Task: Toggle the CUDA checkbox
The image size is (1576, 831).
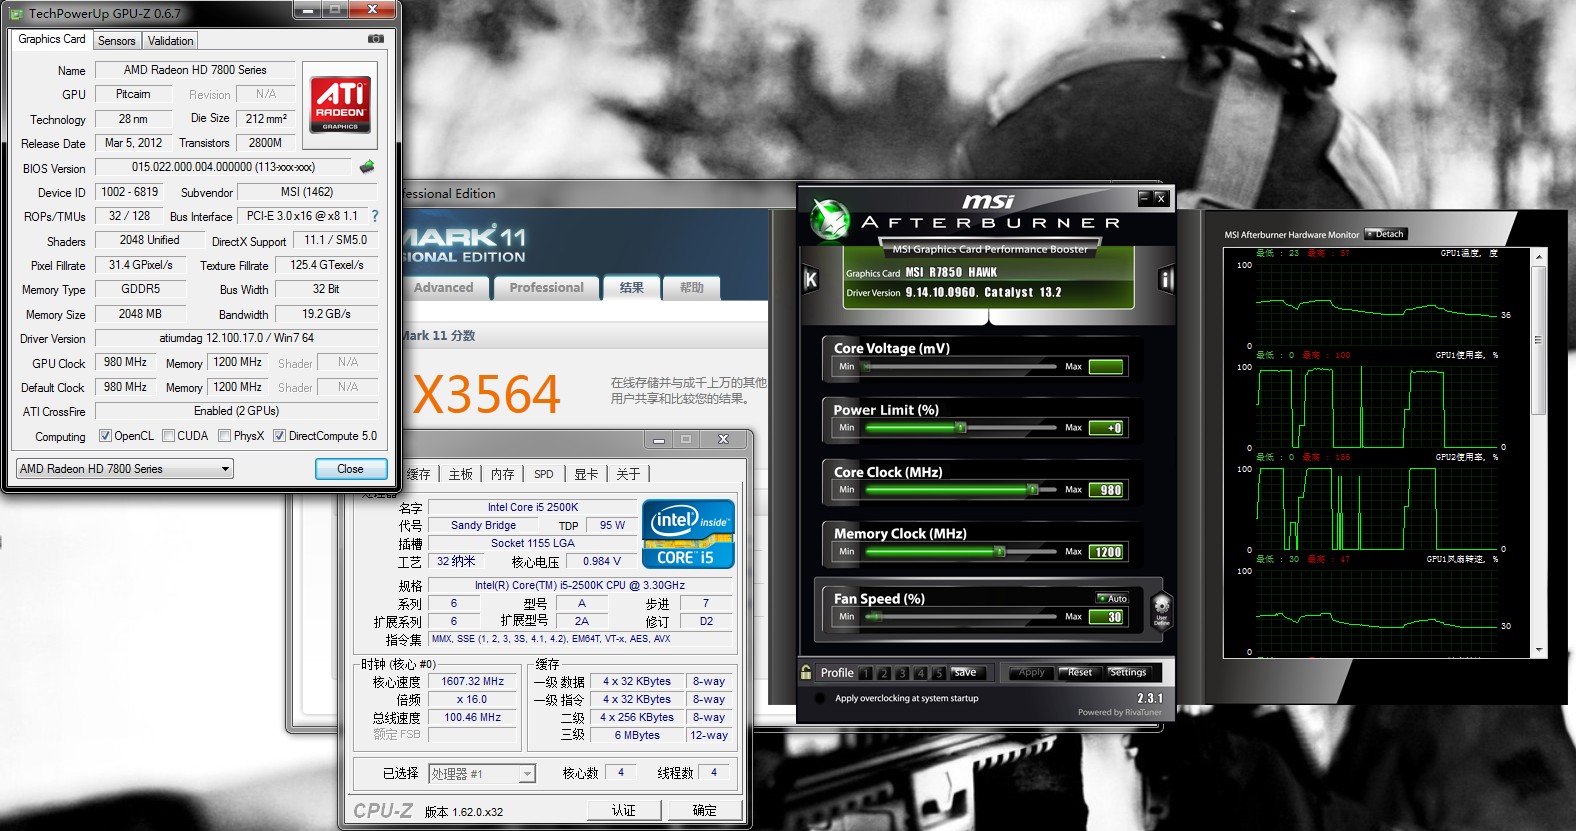Action: click(169, 436)
